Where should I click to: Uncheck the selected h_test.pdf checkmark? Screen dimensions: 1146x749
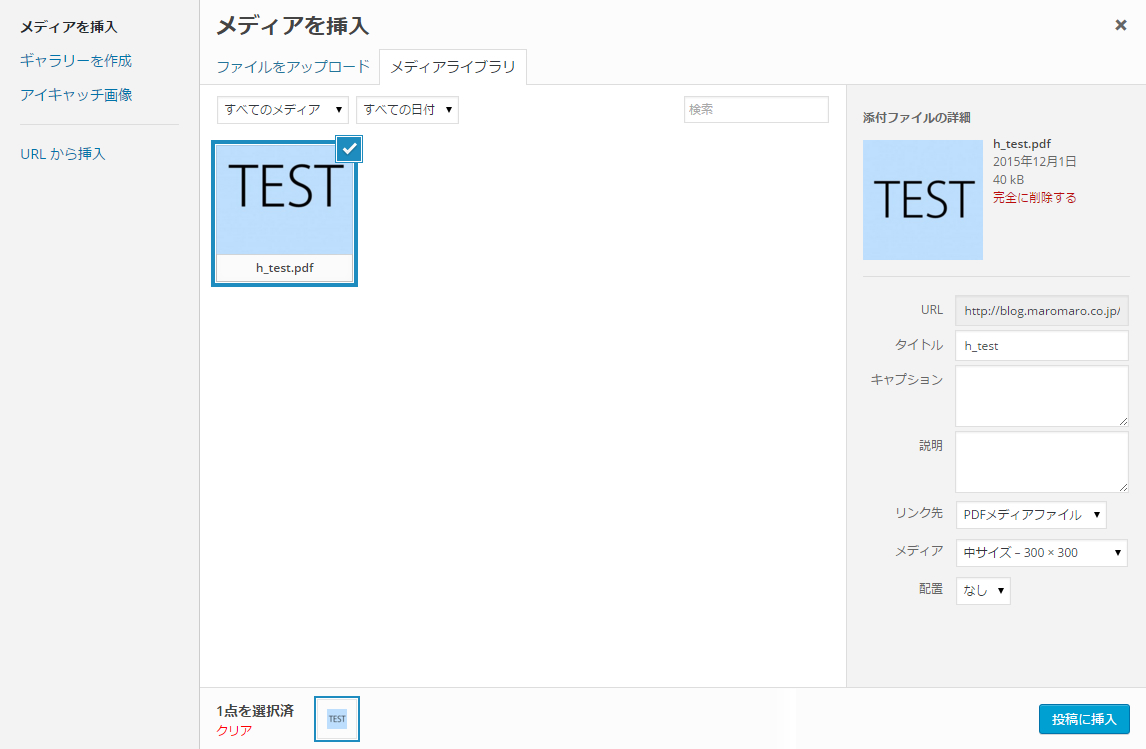(x=349, y=148)
